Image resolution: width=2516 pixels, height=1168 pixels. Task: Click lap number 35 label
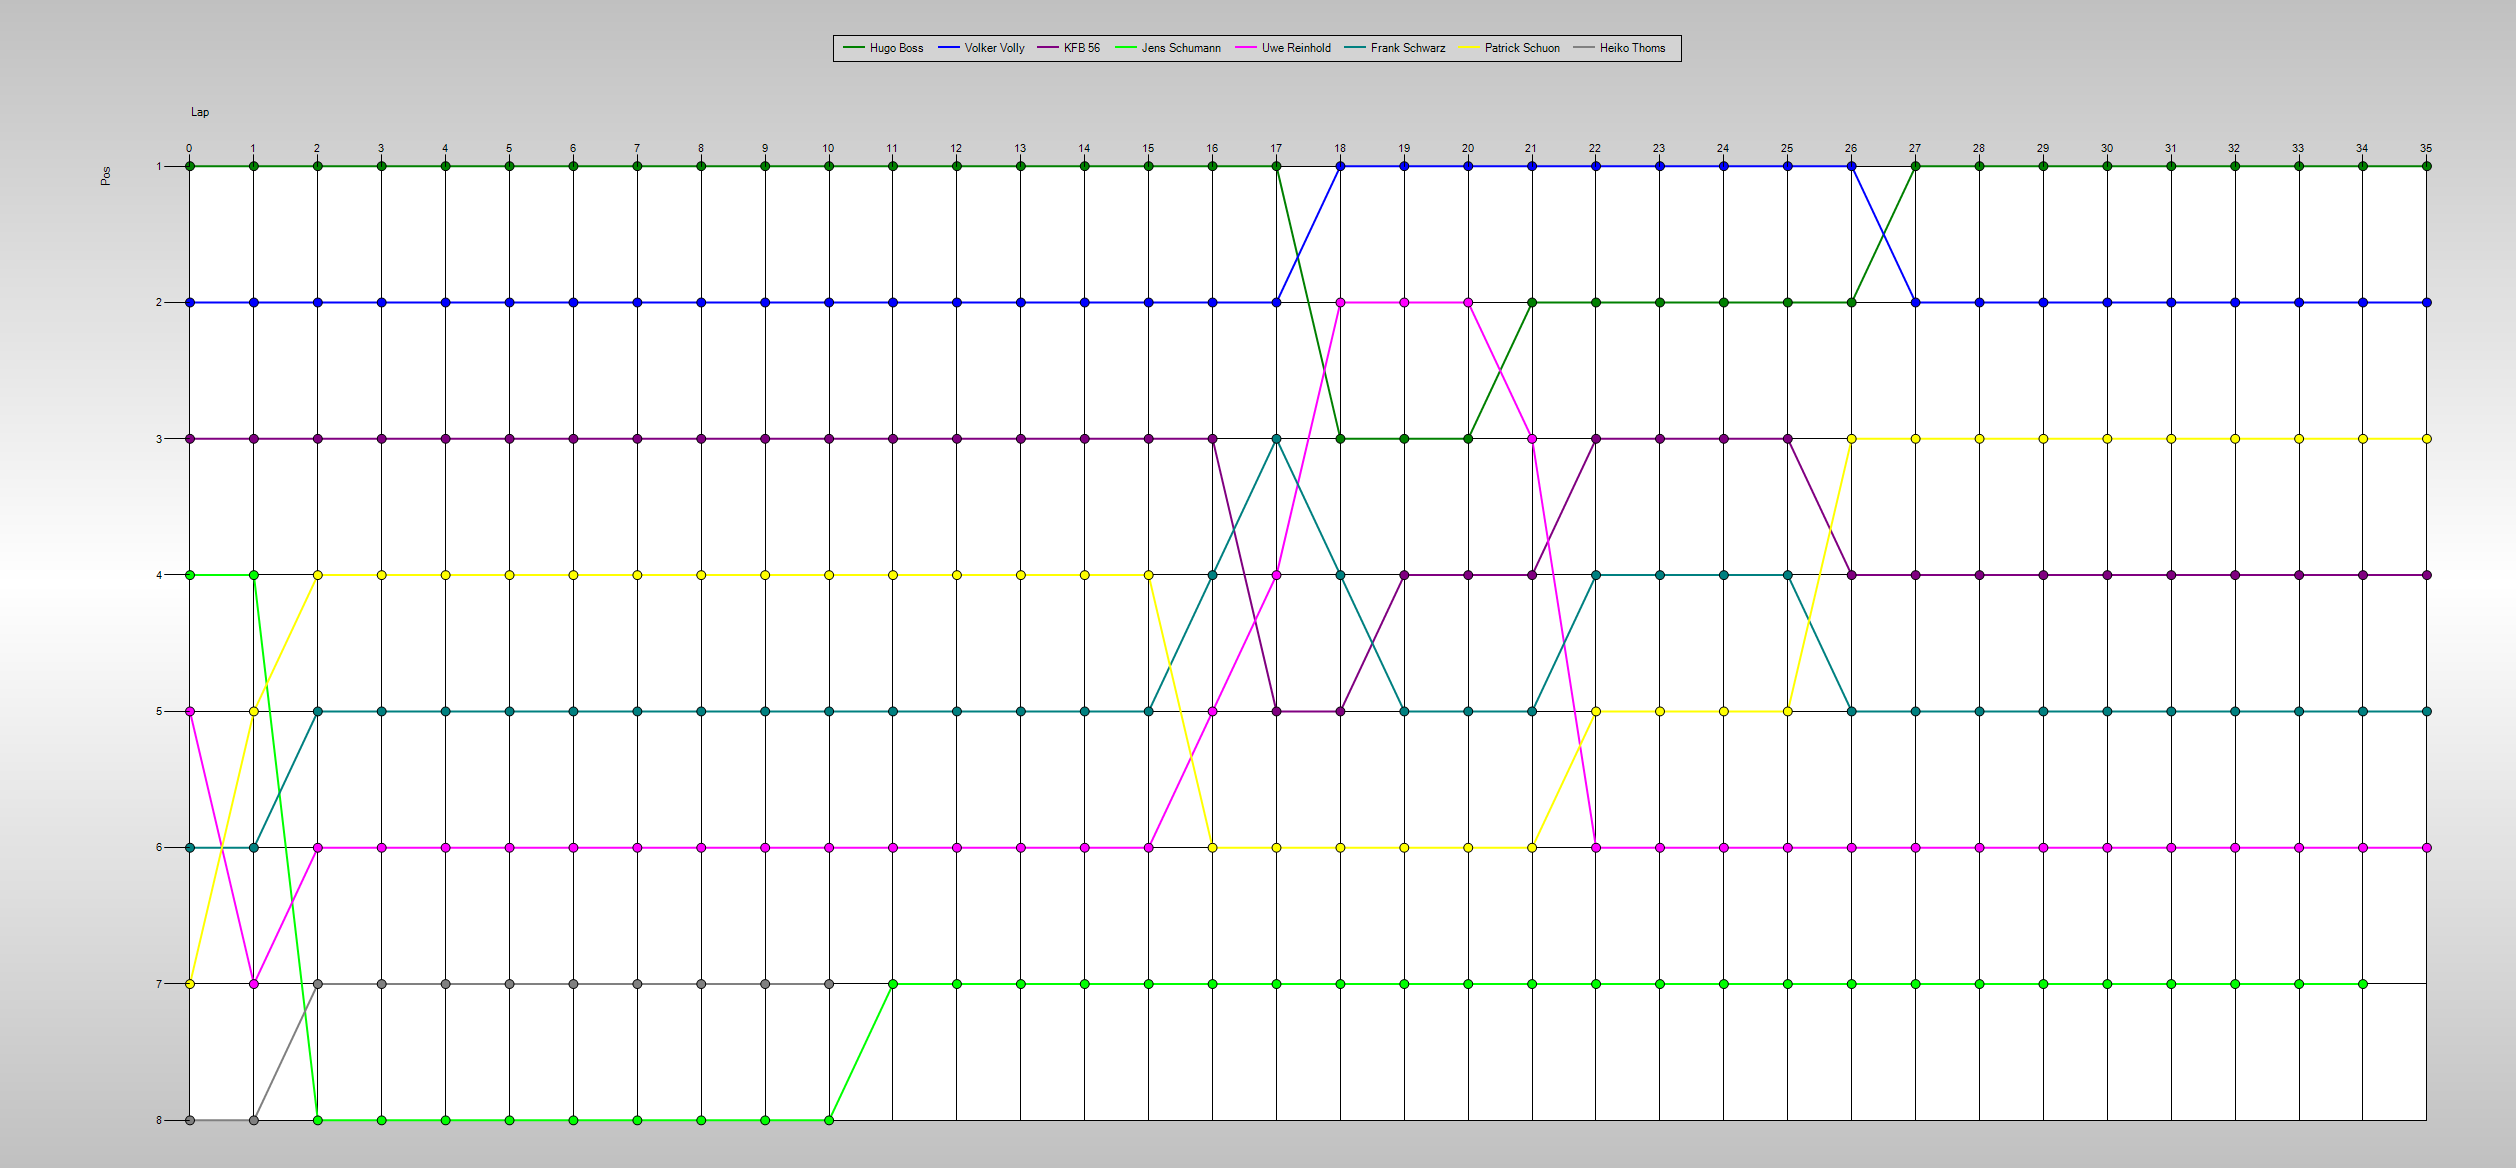[x=2426, y=148]
